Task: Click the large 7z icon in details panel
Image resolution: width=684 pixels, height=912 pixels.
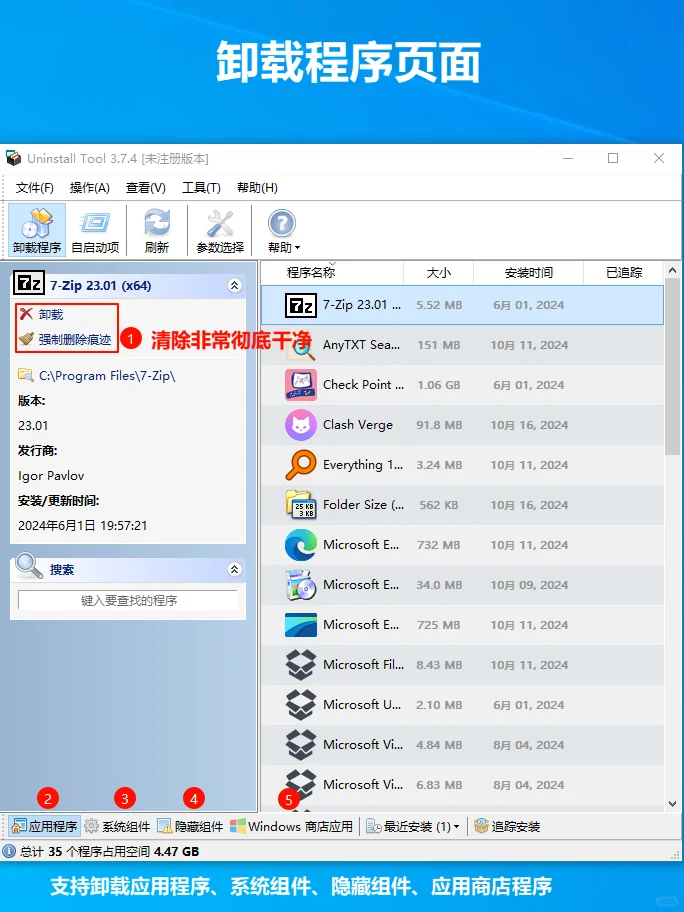Action: (28, 283)
